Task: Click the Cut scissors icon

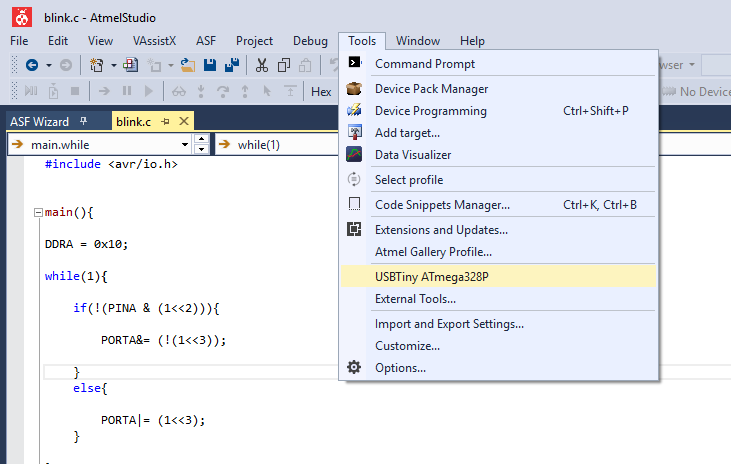Action: coord(262,65)
